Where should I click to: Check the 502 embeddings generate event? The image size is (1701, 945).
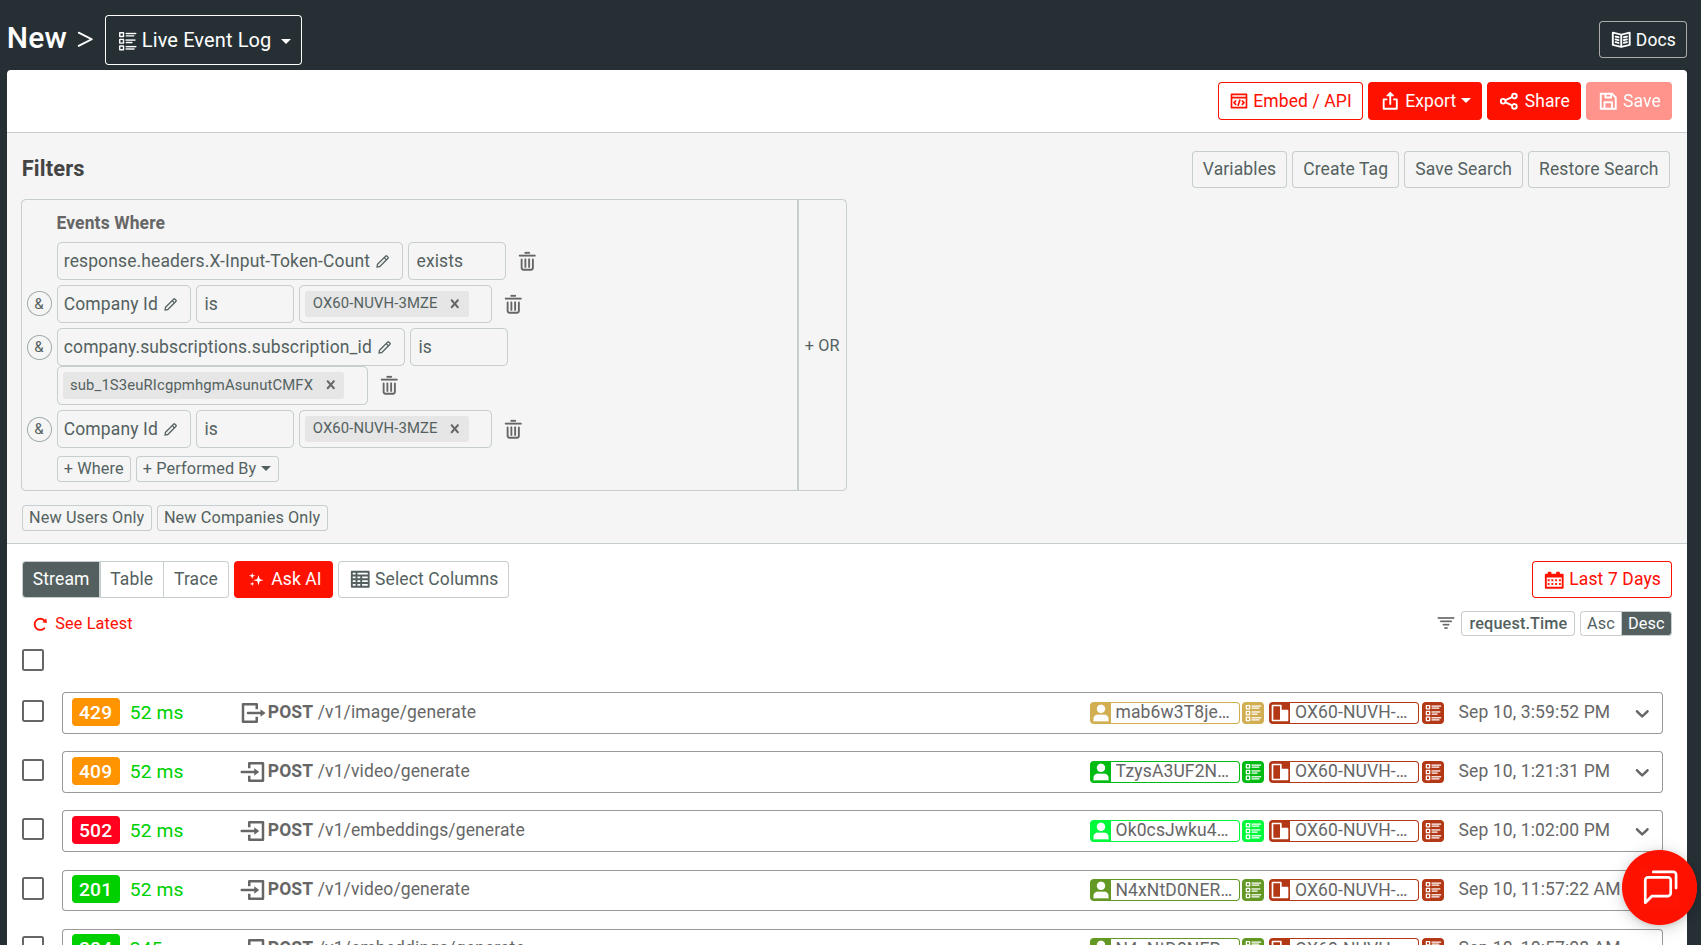tap(32, 829)
